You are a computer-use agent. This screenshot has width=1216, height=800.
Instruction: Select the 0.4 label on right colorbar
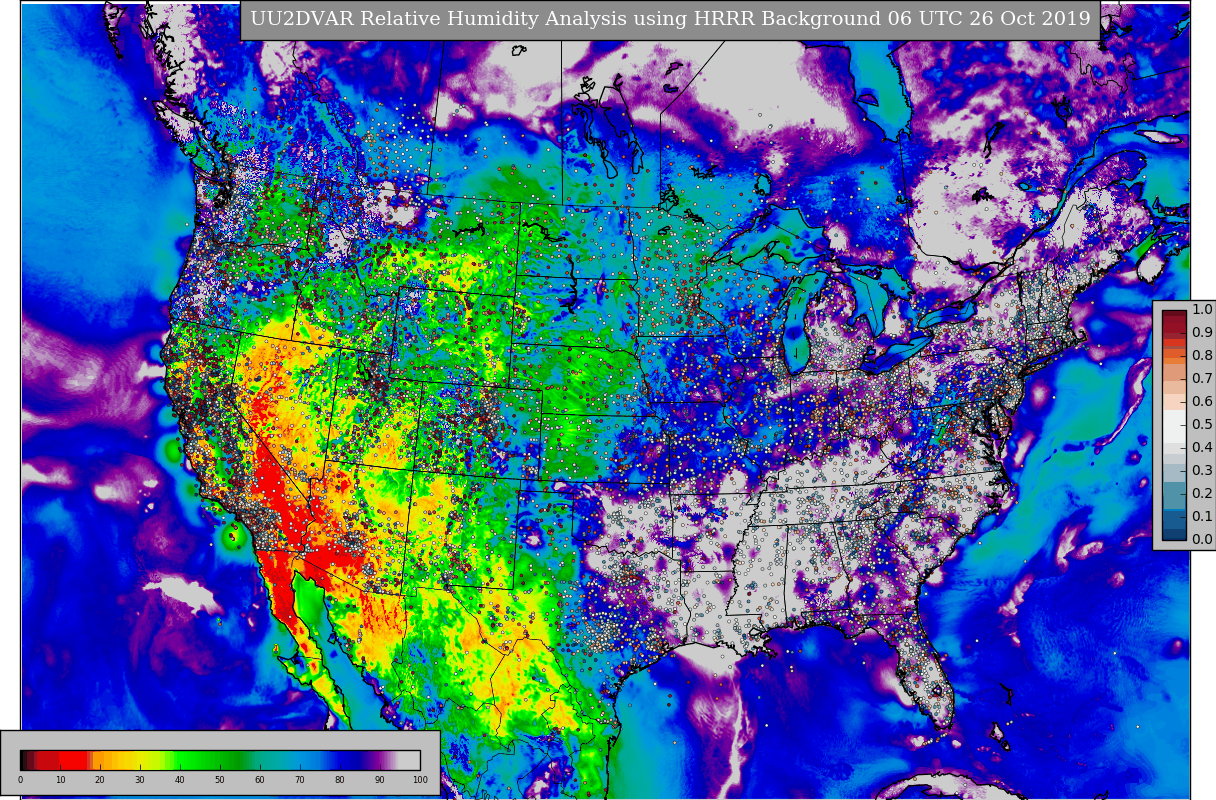(1202, 448)
